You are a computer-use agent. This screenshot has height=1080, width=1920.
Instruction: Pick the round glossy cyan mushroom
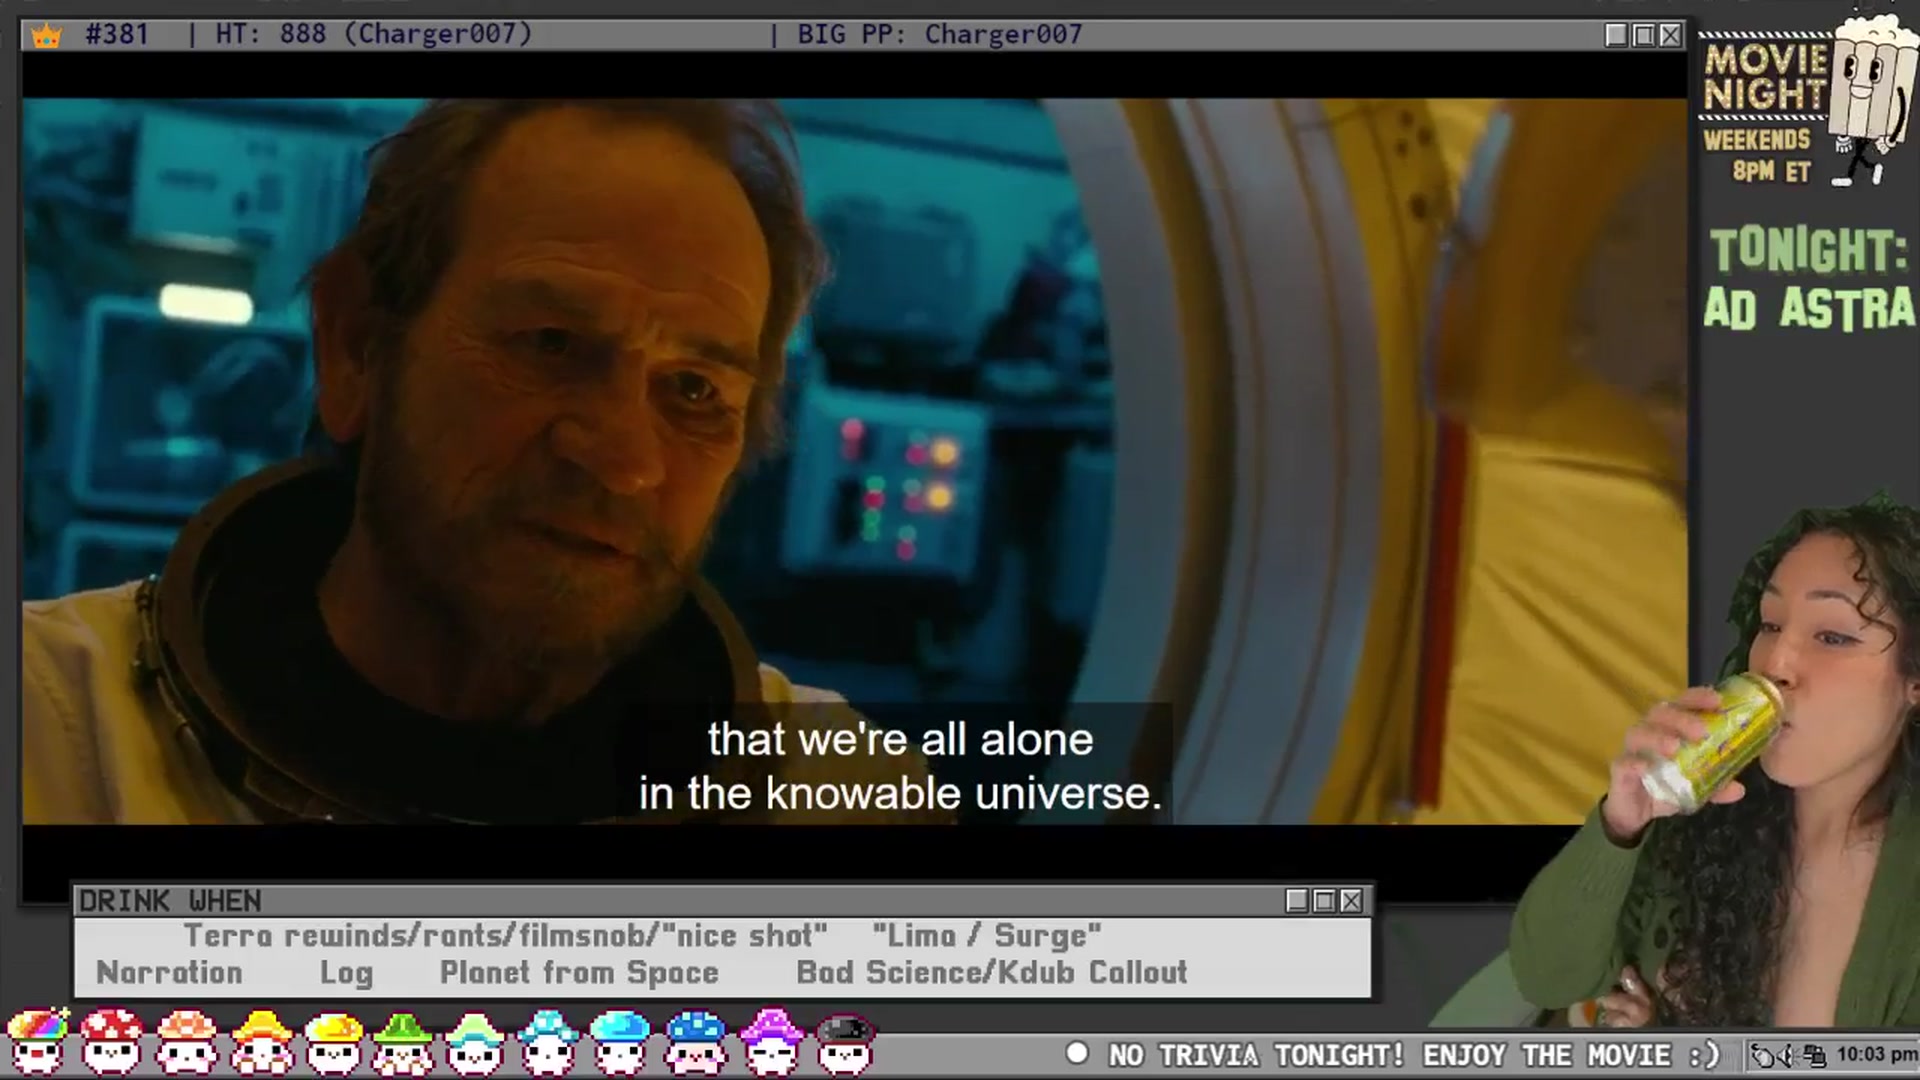pos(620,1041)
